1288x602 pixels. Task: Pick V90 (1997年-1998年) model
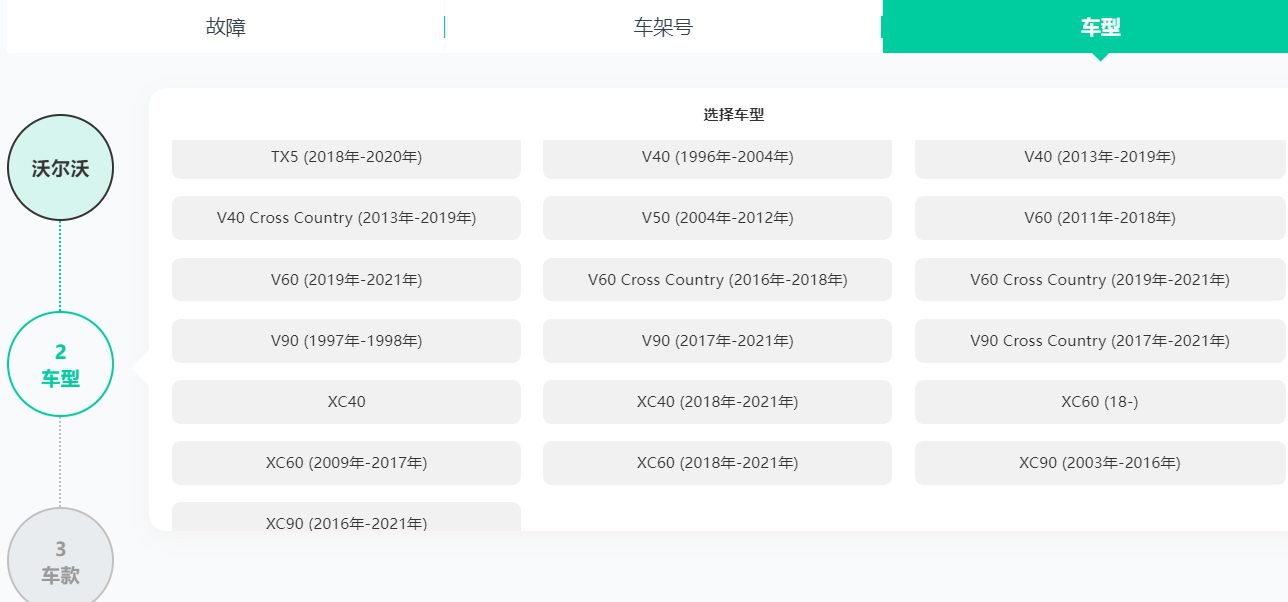click(346, 340)
